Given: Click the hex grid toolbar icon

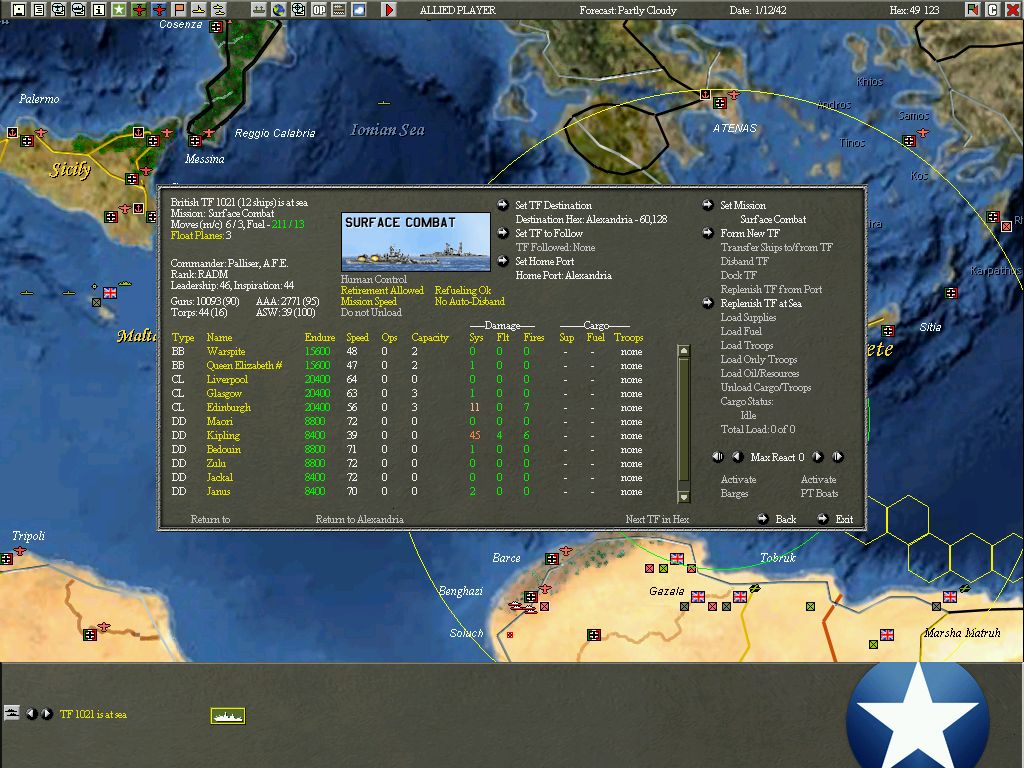Looking at the screenshot, I should click(338, 9).
